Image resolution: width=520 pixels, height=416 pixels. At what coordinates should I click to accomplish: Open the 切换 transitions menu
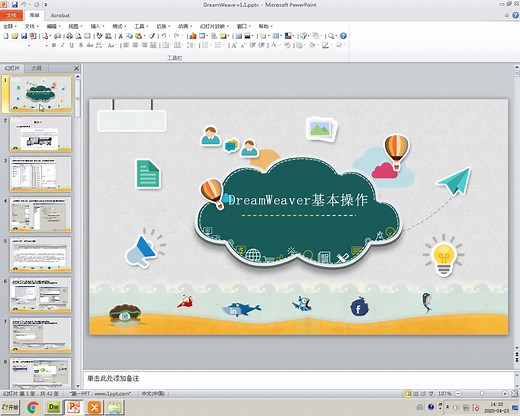coord(163,26)
